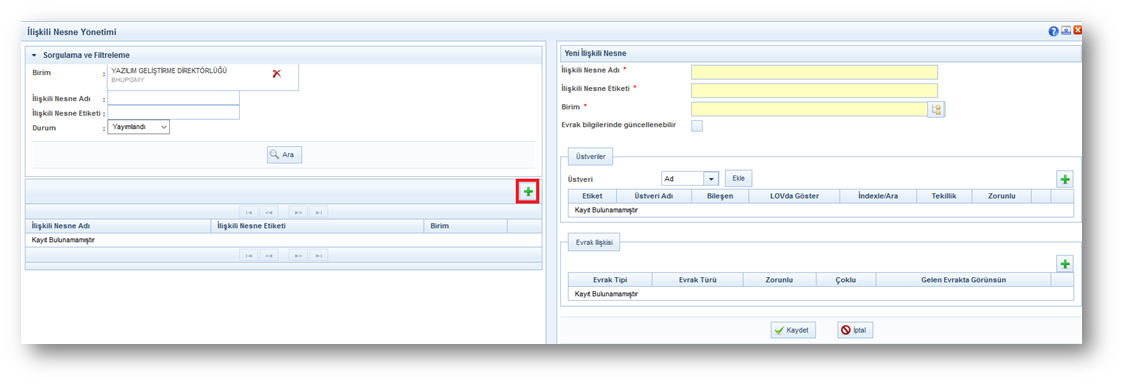The height and width of the screenshot is (386, 1124).
Task: Click the green plus to add new İlişkili Nesne in results toolbar
Action: click(528, 192)
